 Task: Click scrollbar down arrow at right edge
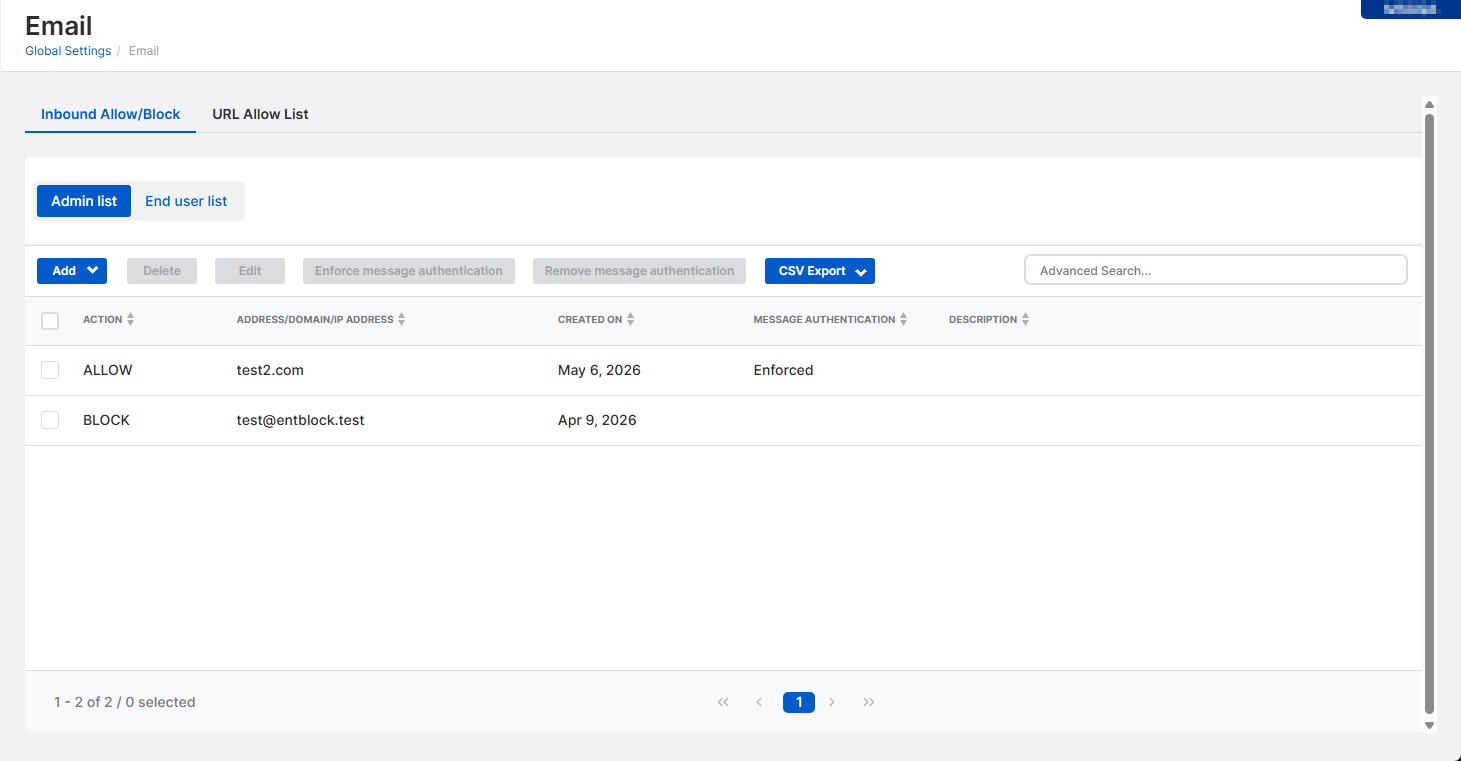[x=1429, y=725]
